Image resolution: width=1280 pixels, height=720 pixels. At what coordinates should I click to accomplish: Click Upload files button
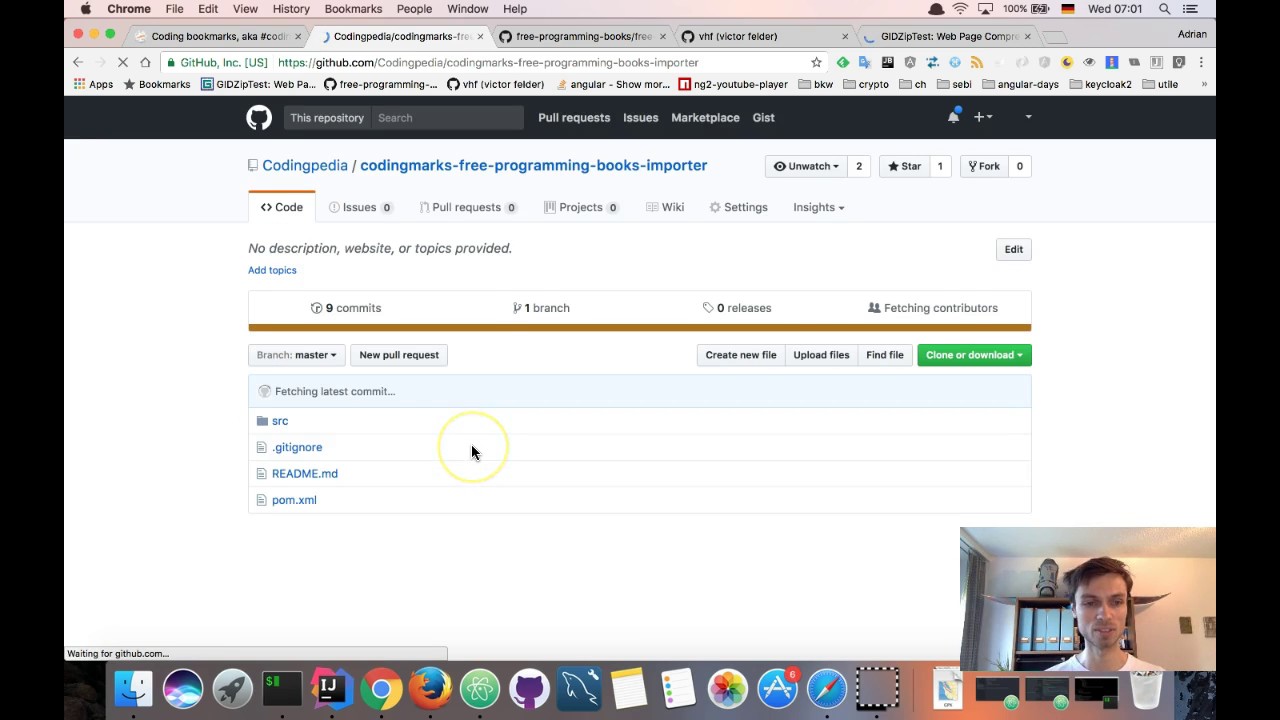coord(821,355)
